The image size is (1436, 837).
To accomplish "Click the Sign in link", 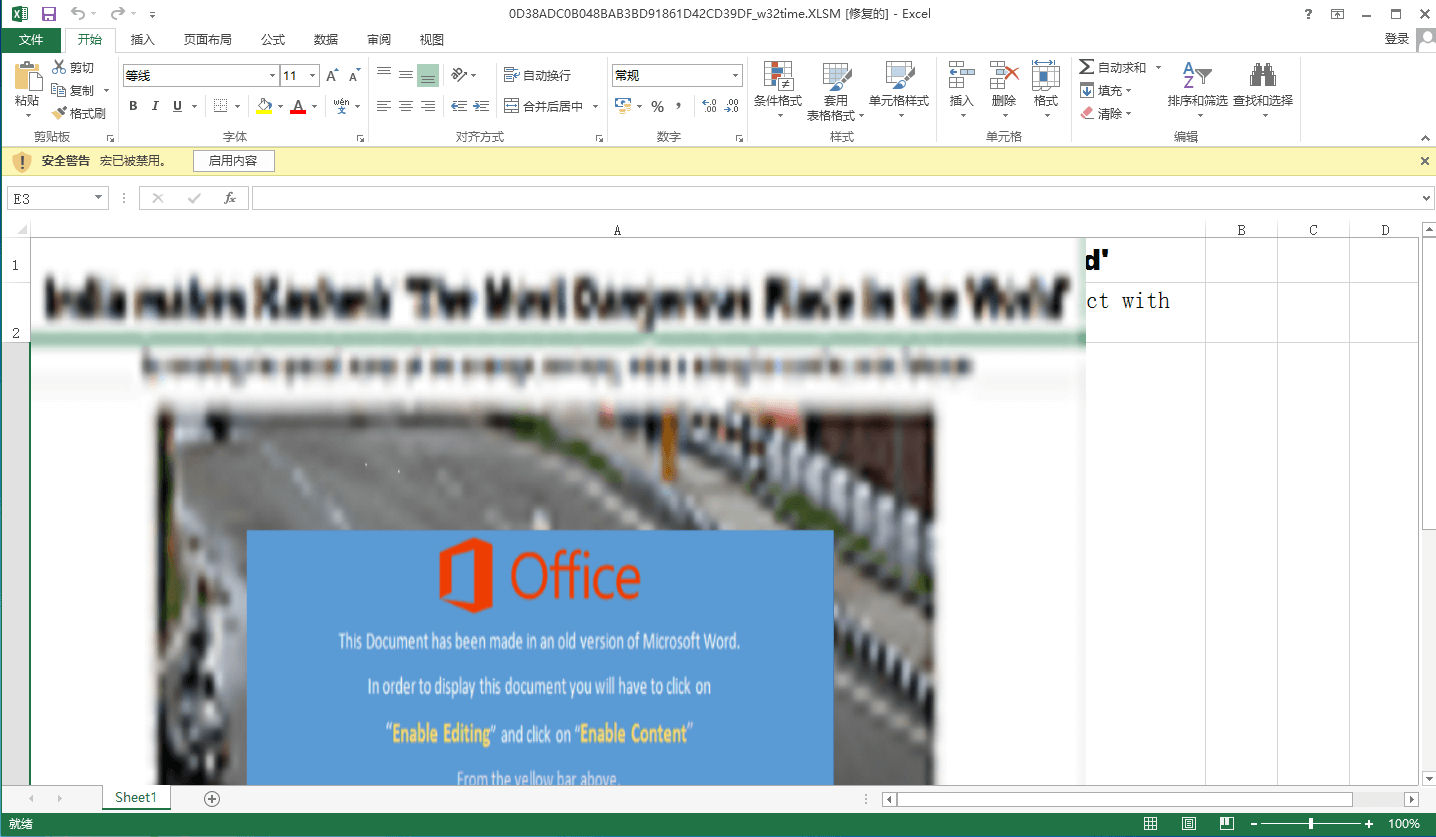I will (x=1396, y=39).
